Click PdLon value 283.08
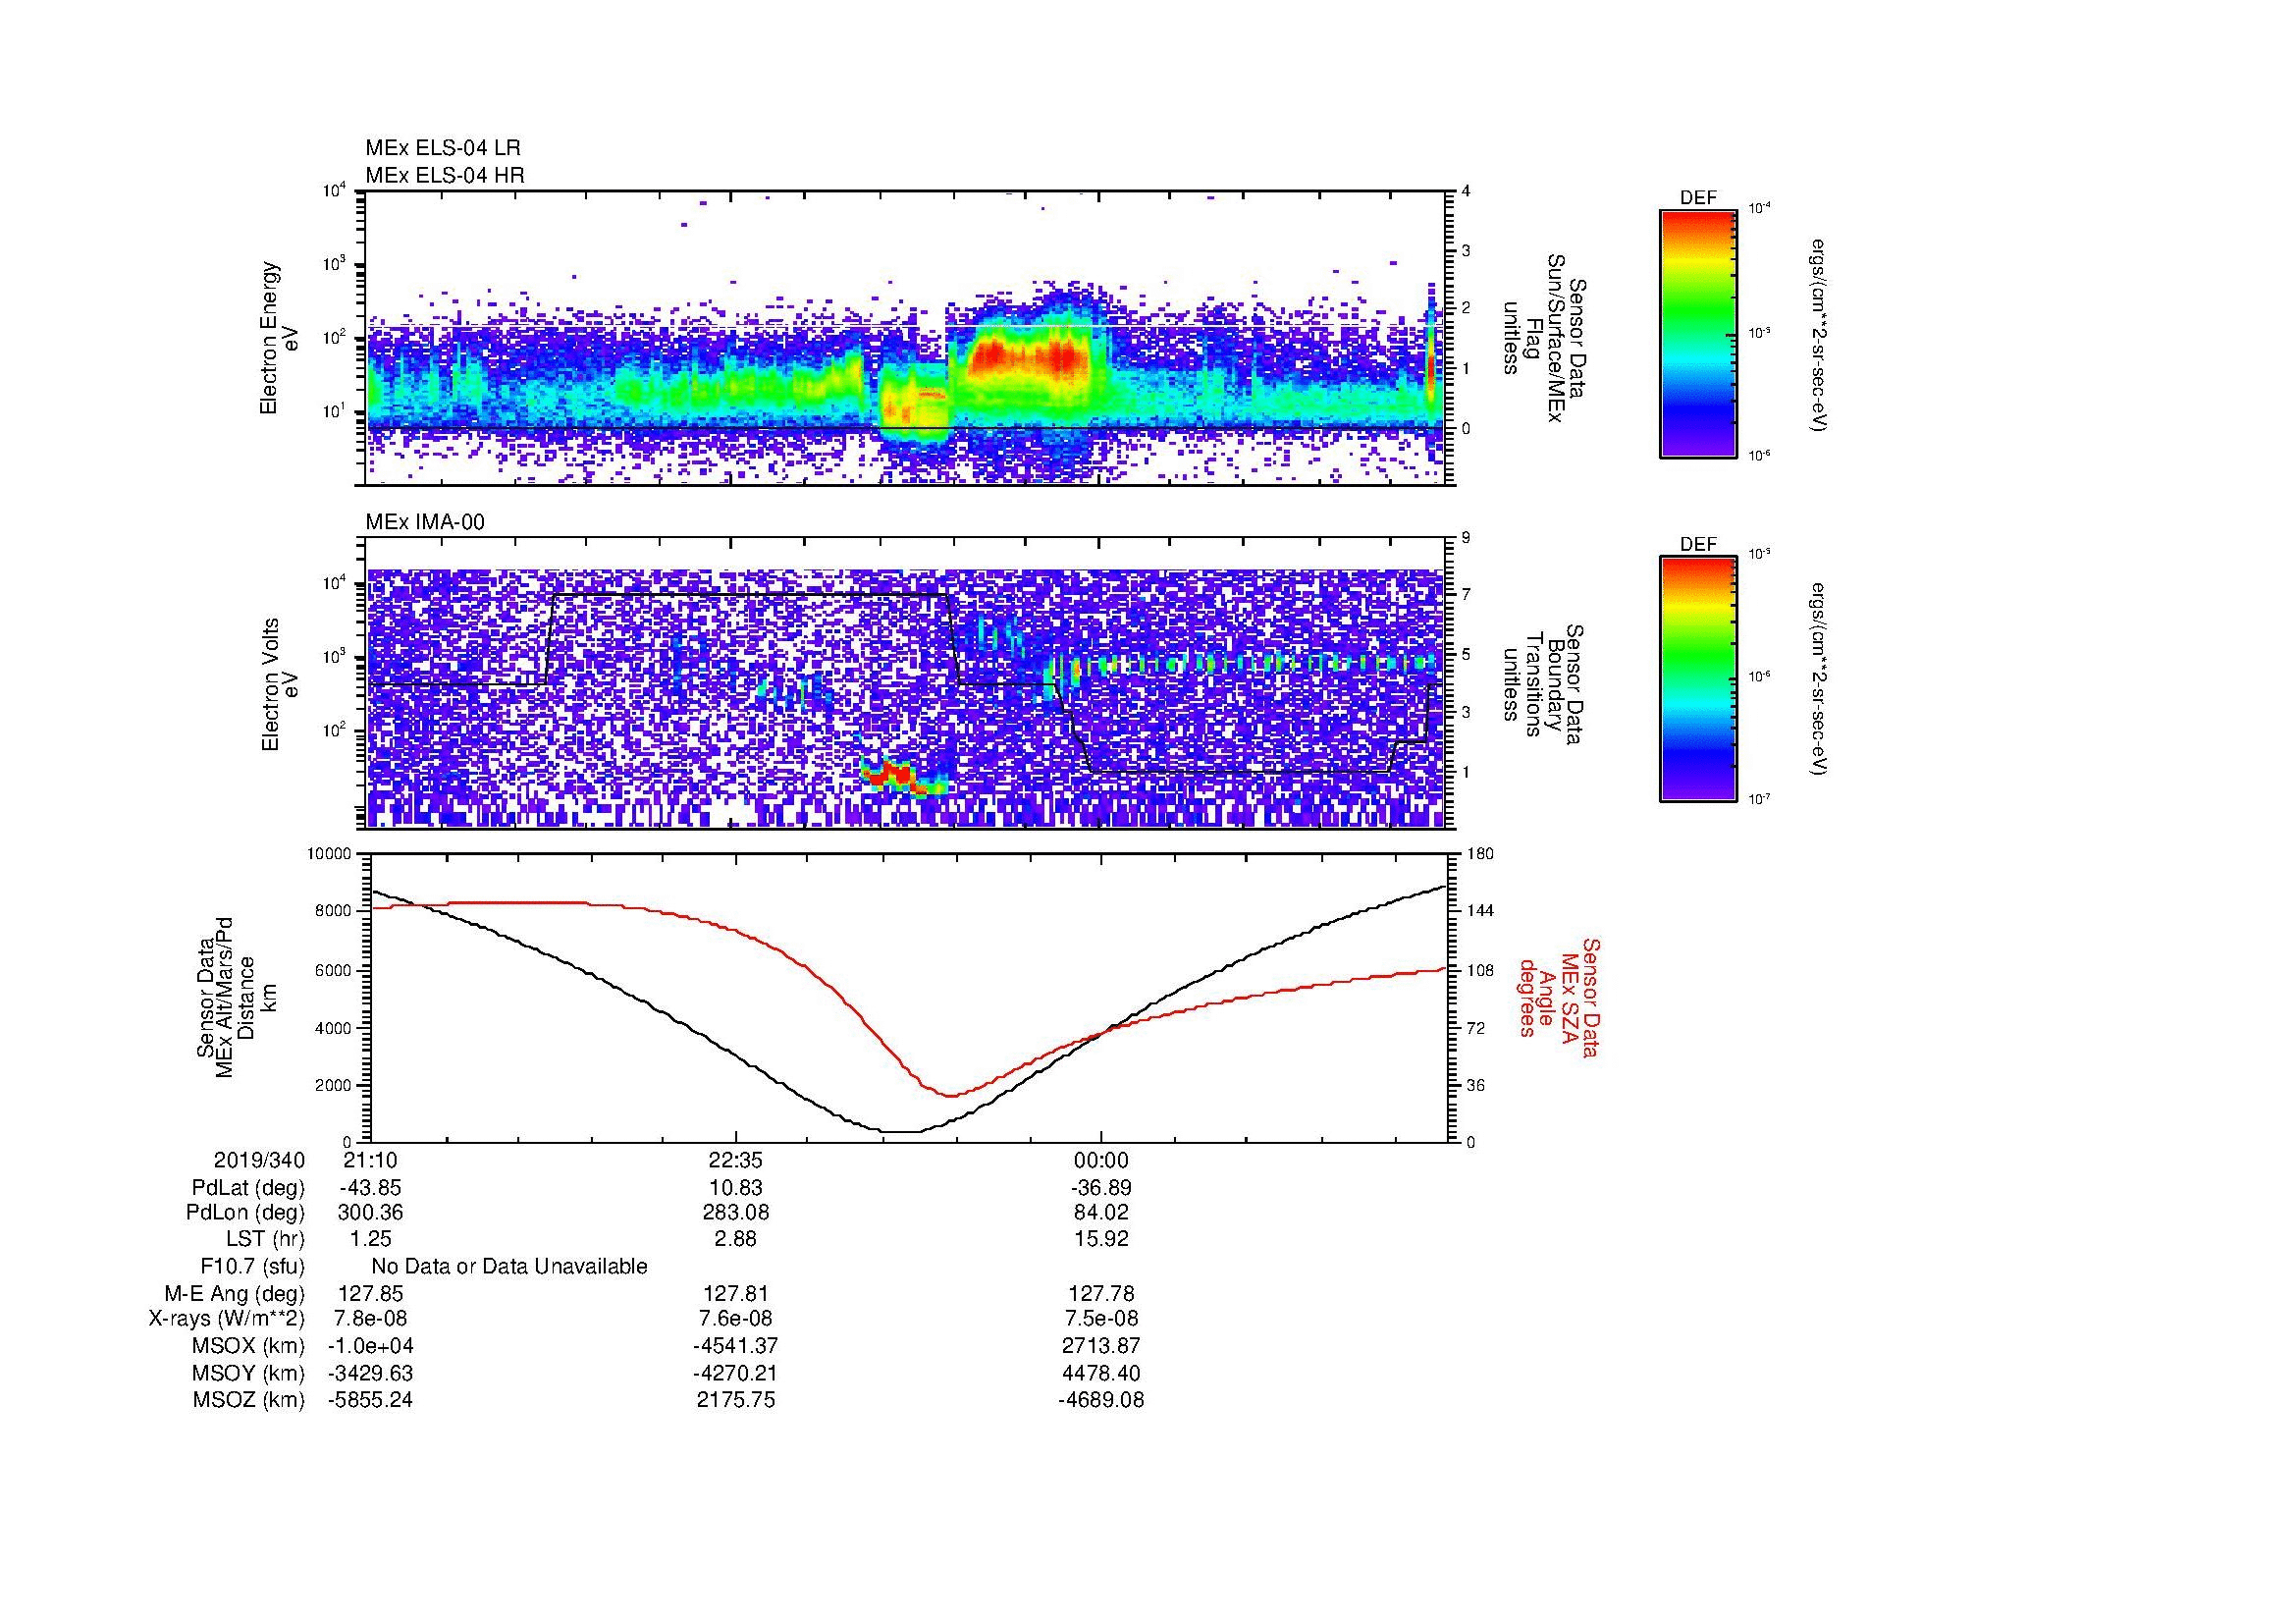The width and height of the screenshot is (2296, 1623). tap(736, 1213)
